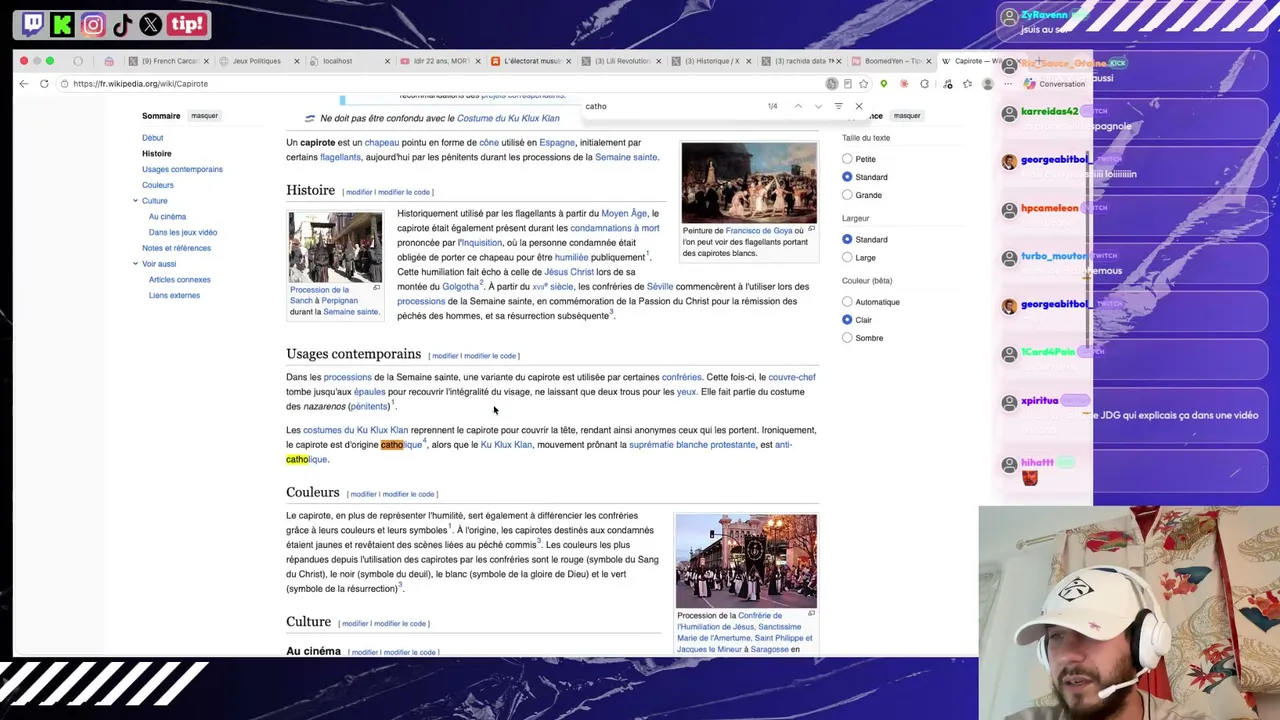Hide the Sommaire with masquer button
The width and height of the screenshot is (1280, 720).
[x=205, y=116]
